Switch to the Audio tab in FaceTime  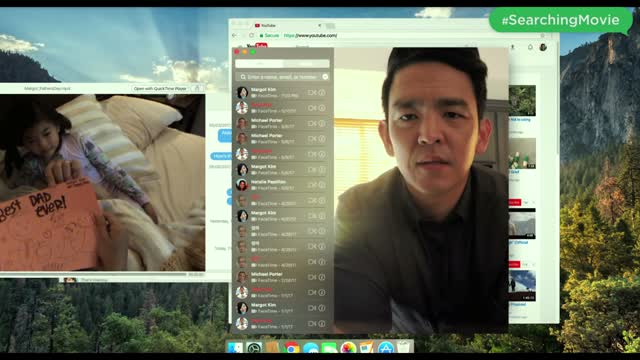(306, 64)
